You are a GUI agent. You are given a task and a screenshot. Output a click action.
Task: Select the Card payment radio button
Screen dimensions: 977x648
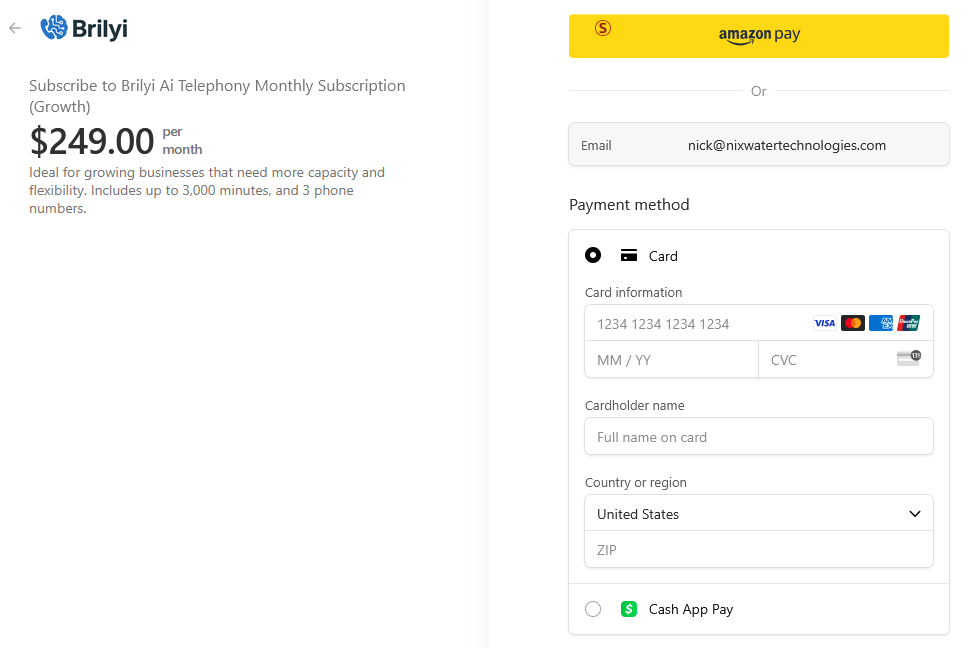(593, 256)
